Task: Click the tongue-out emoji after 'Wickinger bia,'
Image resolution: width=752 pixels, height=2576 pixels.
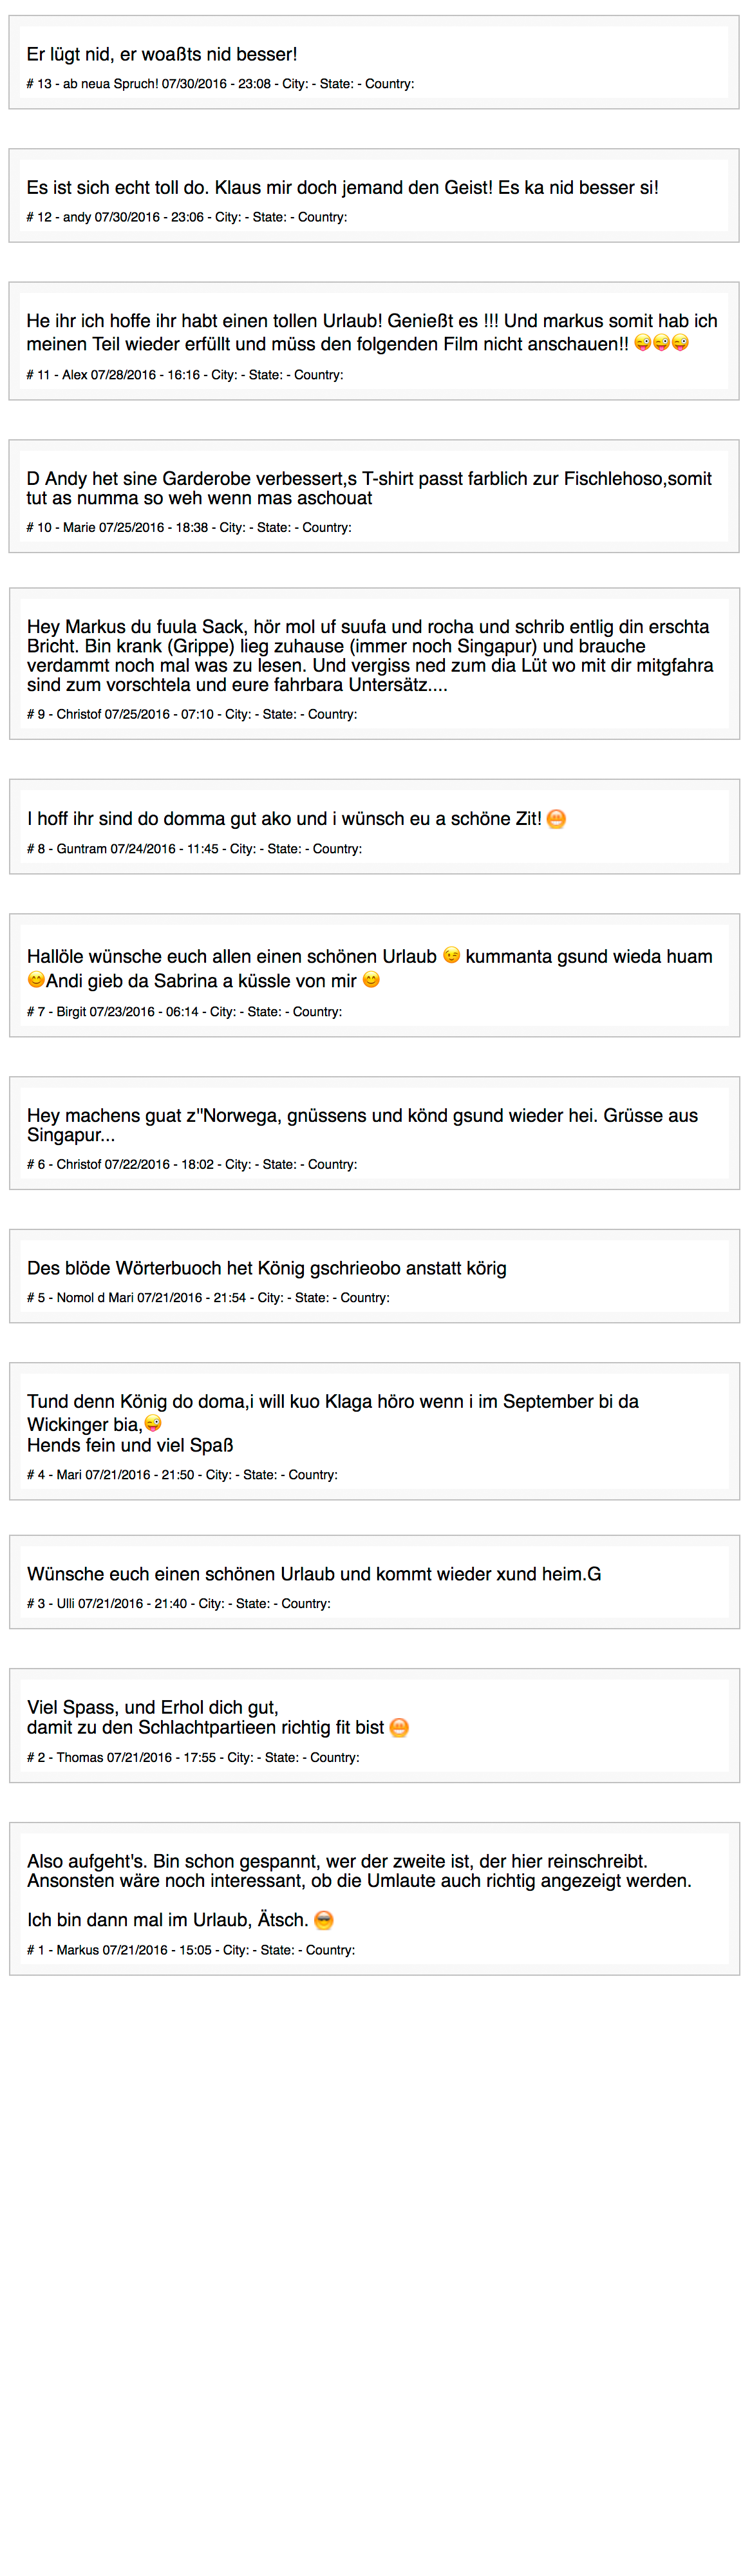Action: [153, 1423]
